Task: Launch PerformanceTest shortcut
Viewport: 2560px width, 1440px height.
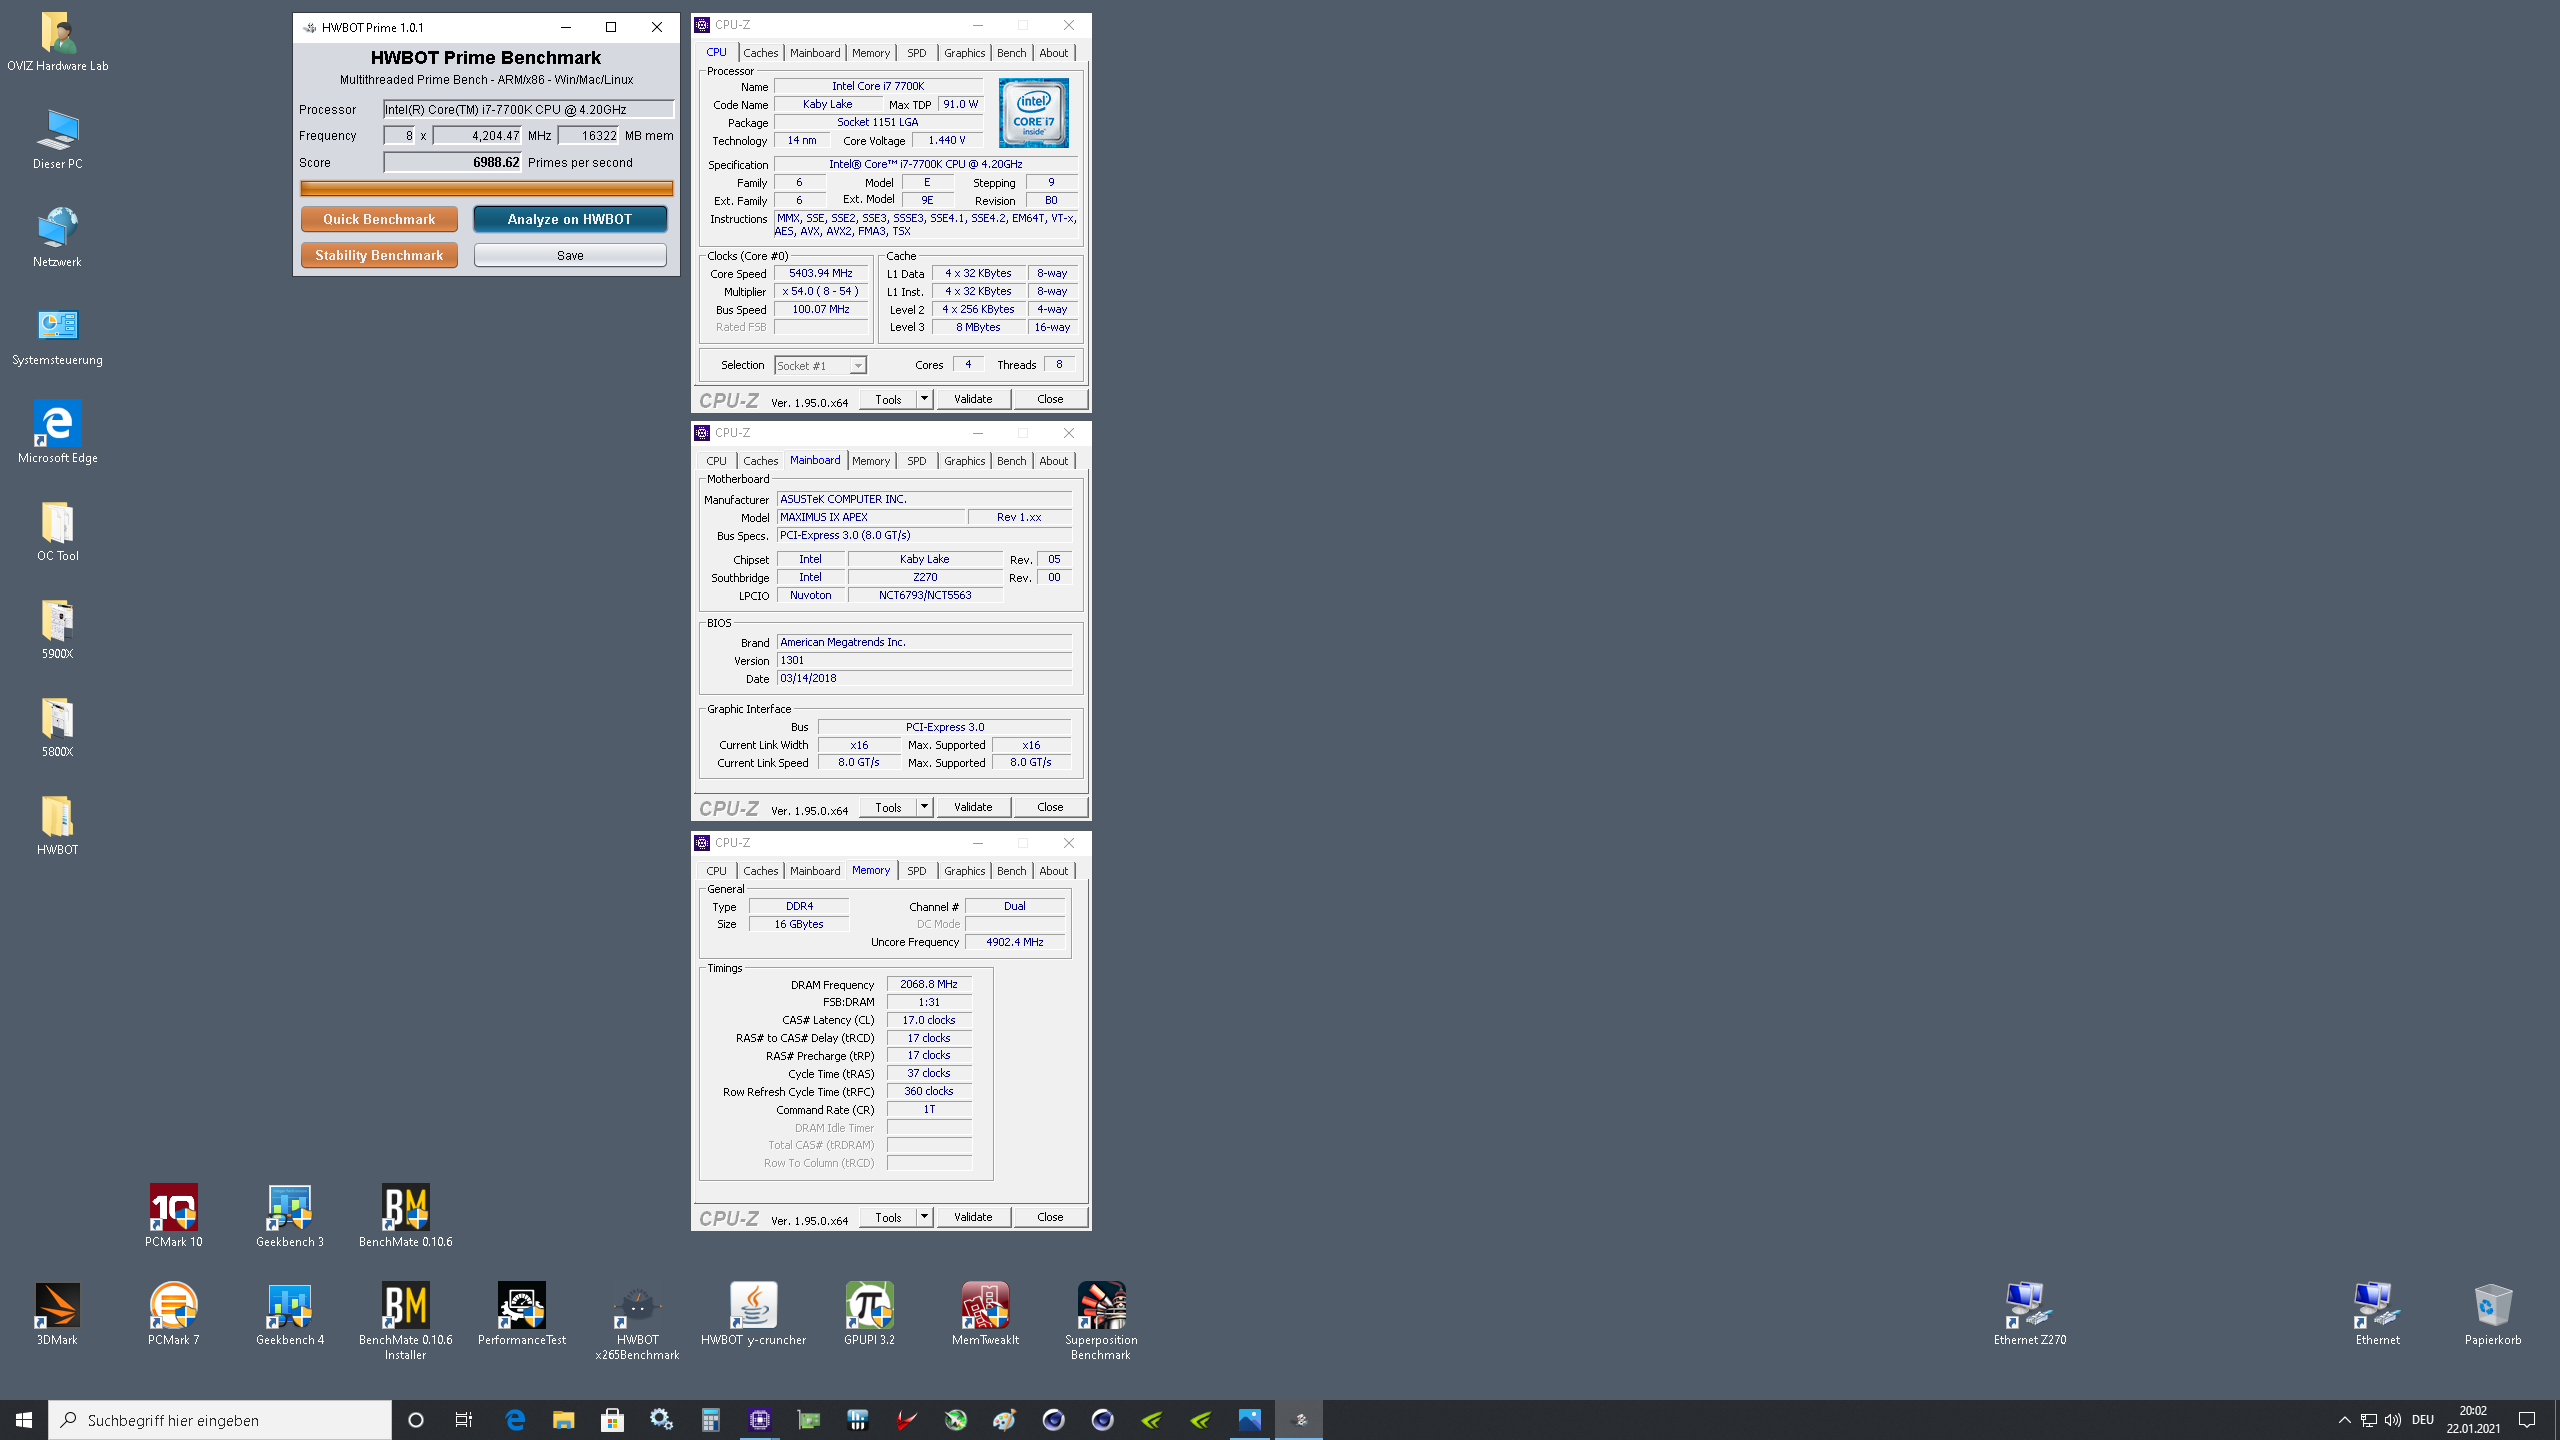Action: 521,1315
